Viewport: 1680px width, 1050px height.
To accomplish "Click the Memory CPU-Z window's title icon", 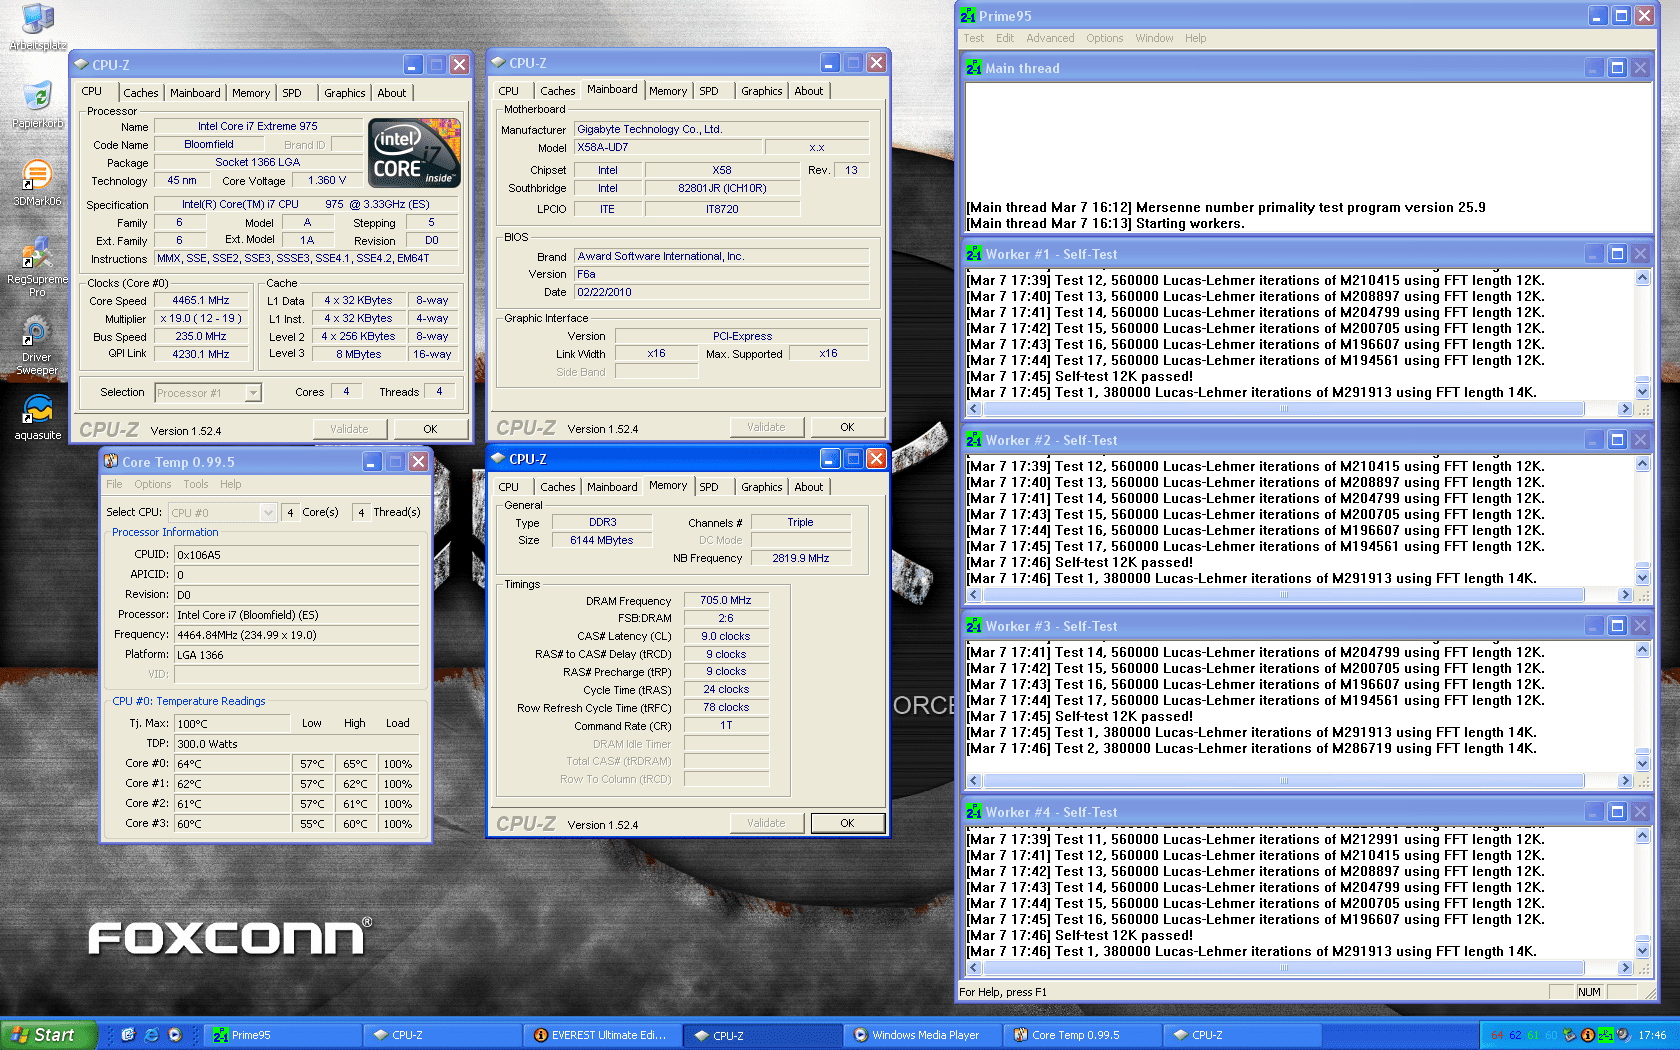I will (x=498, y=458).
